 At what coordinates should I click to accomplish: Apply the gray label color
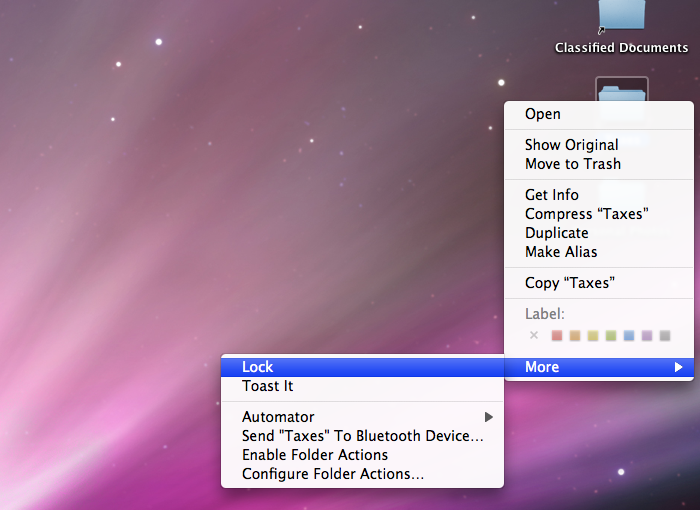pyautogui.click(x=665, y=336)
